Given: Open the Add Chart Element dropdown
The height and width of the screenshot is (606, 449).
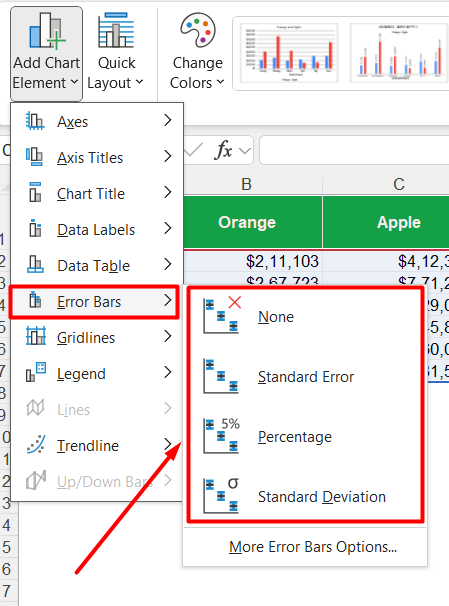Looking at the screenshot, I should (x=46, y=53).
